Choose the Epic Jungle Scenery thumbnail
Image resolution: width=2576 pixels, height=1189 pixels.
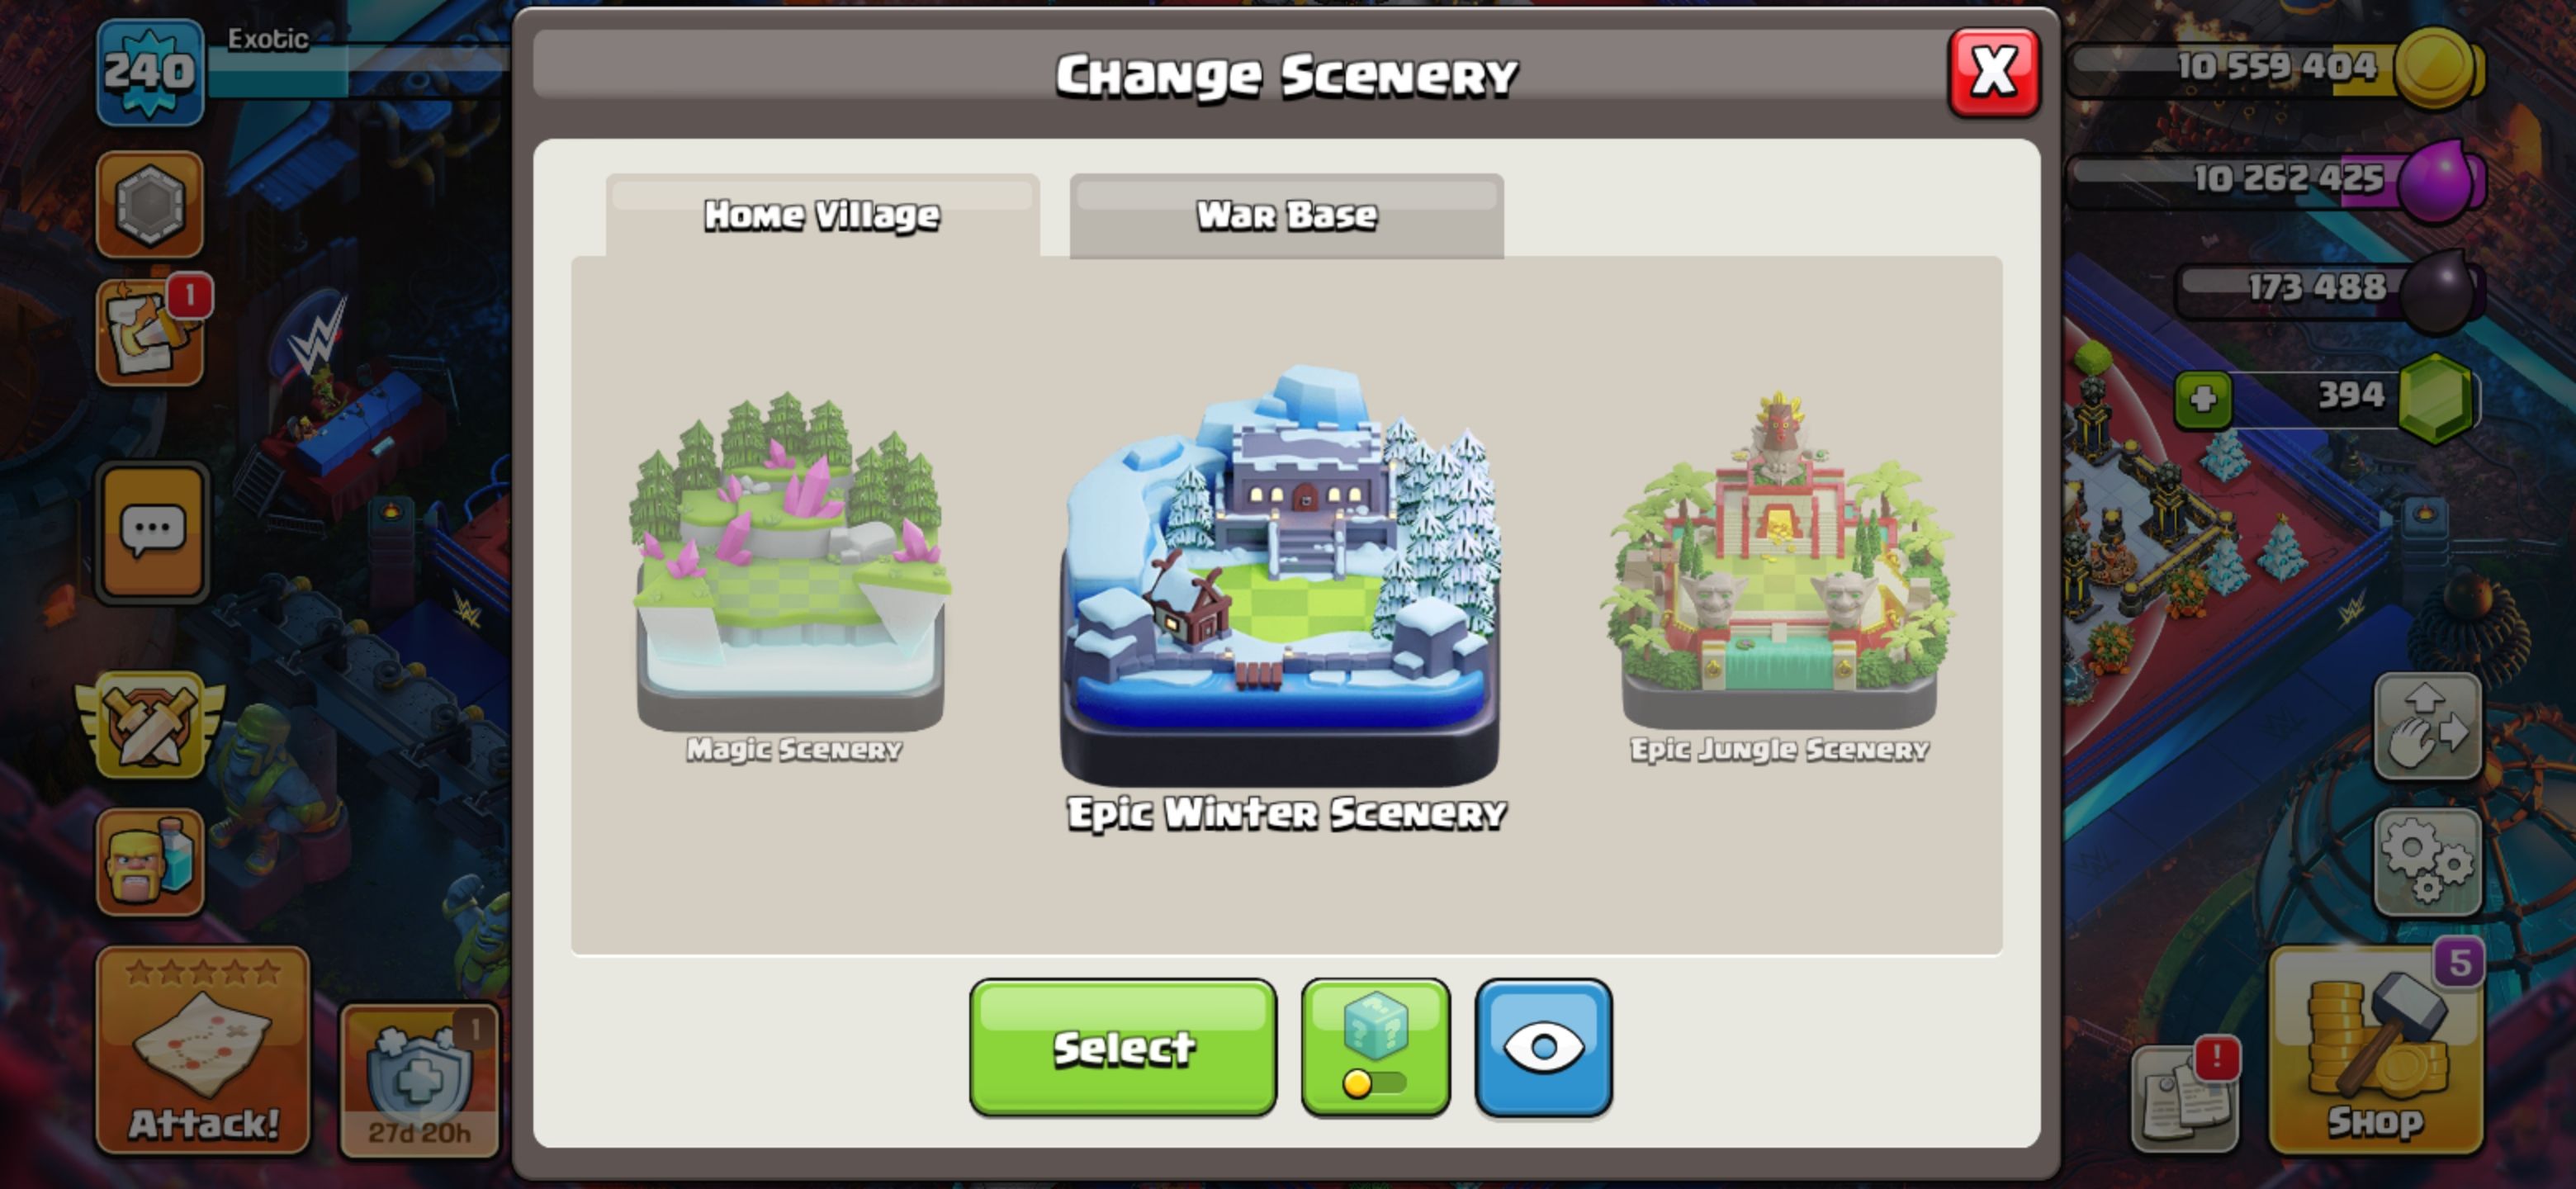pyautogui.click(x=1778, y=575)
